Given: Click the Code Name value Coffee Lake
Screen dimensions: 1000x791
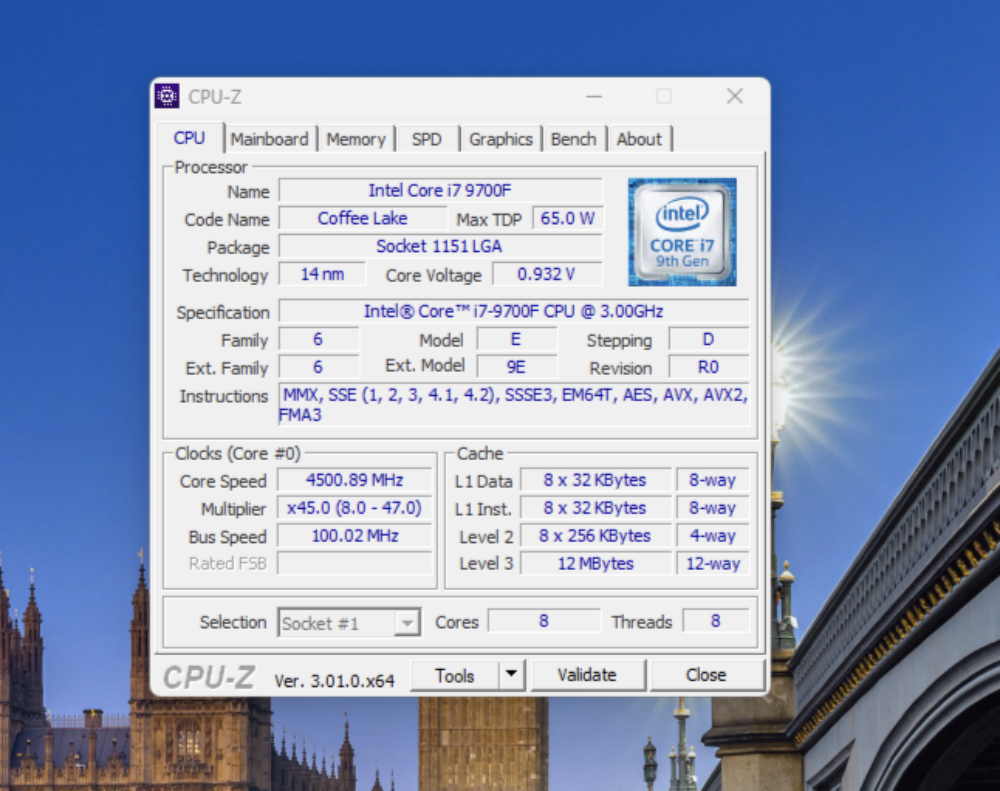Looking at the screenshot, I should (362, 219).
